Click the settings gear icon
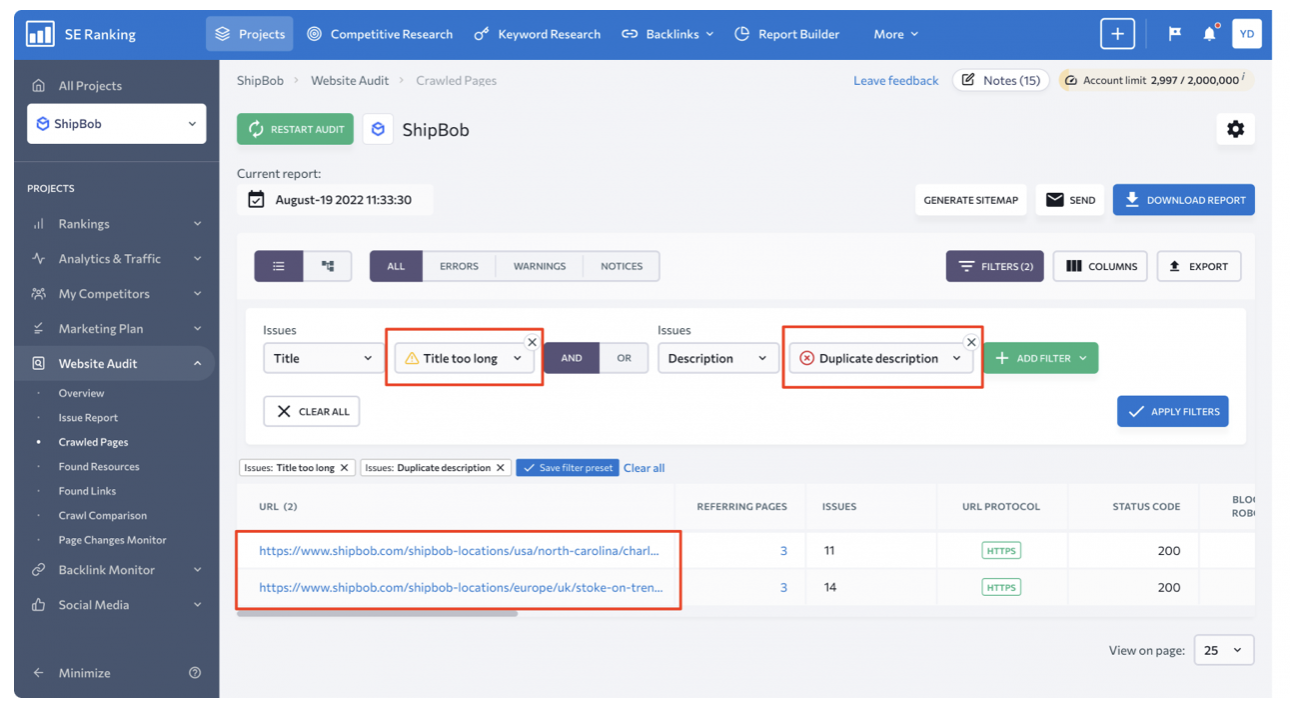 (x=1235, y=129)
